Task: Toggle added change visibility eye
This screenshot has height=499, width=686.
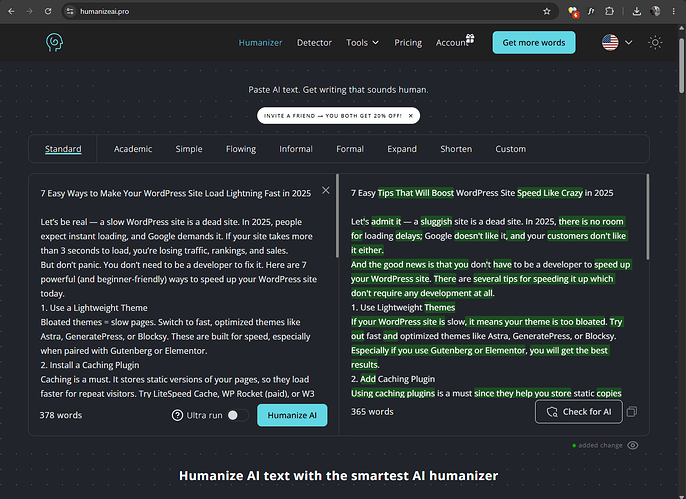Action: pos(633,445)
